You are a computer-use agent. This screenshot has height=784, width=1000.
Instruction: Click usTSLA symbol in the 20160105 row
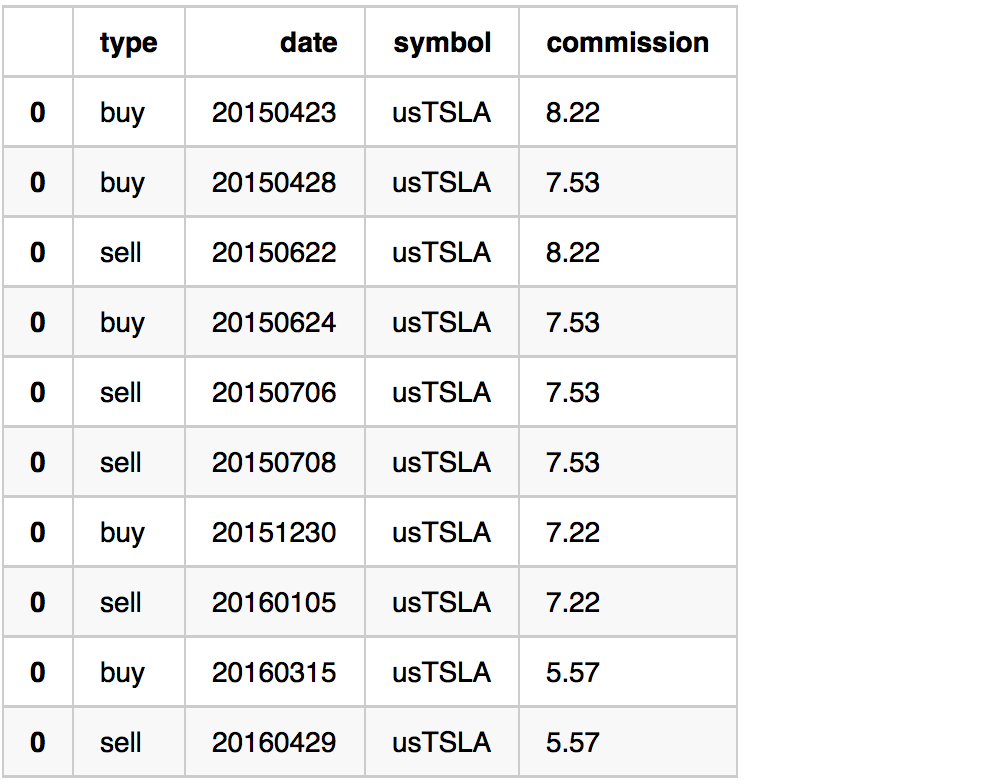click(441, 603)
